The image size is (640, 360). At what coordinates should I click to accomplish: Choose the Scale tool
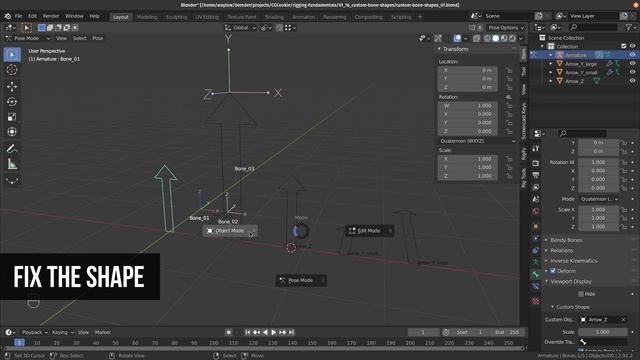tap(12, 117)
